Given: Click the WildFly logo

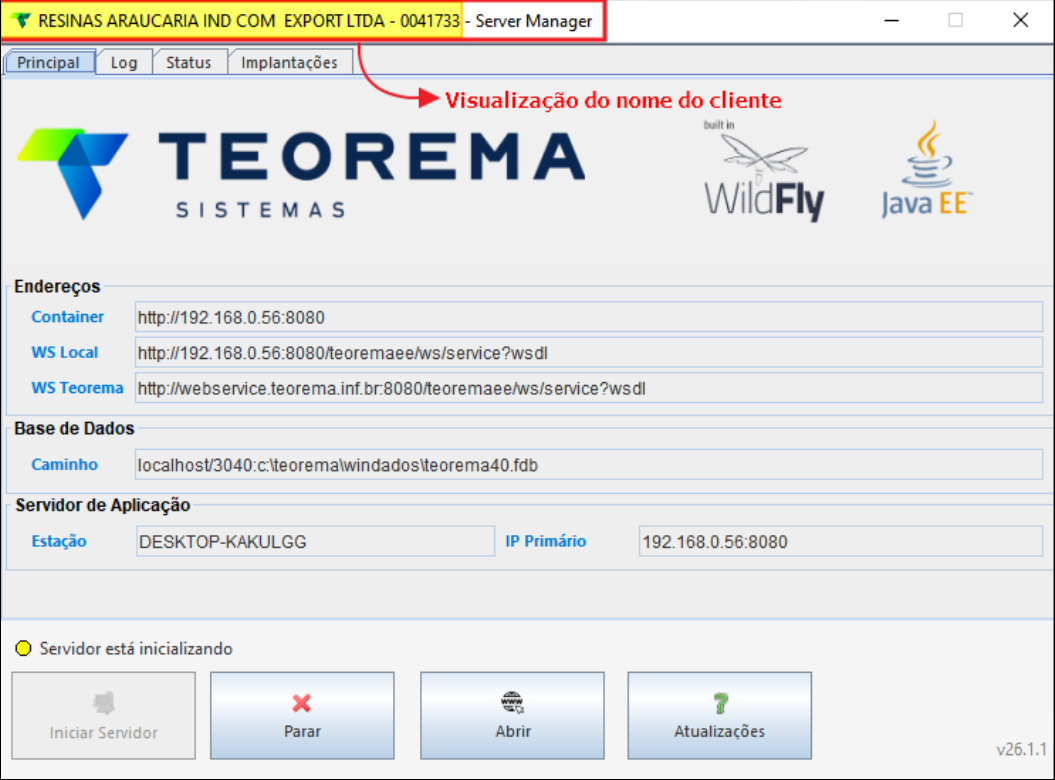Looking at the screenshot, I should pos(764,171).
